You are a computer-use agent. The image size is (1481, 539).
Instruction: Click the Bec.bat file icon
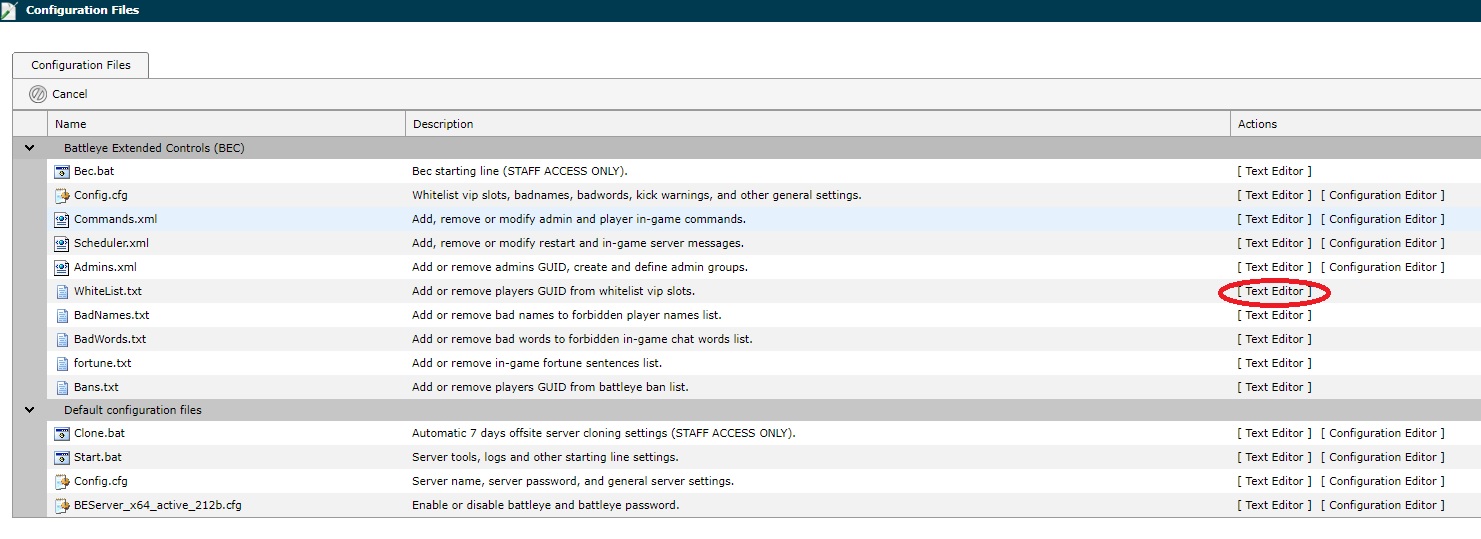click(x=62, y=171)
